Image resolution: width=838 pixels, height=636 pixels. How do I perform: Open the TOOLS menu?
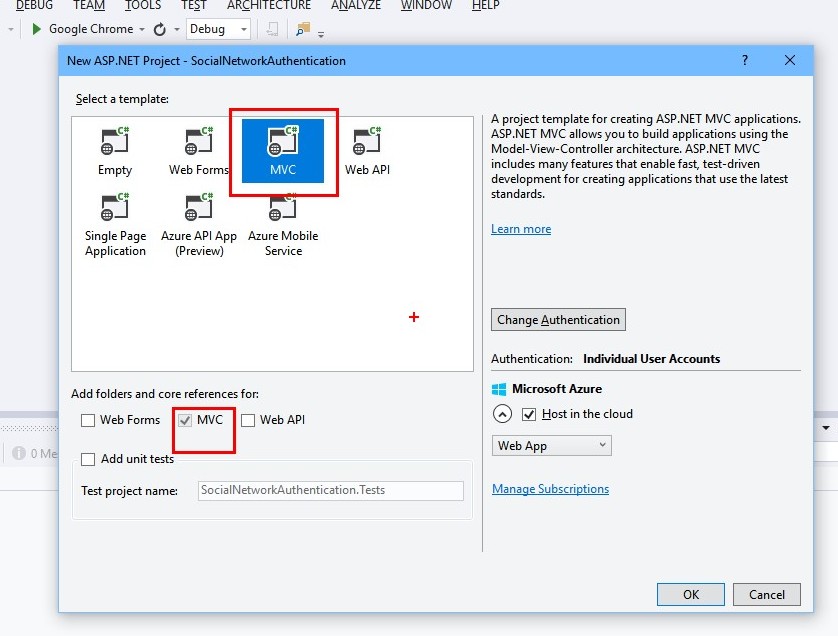(x=143, y=5)
